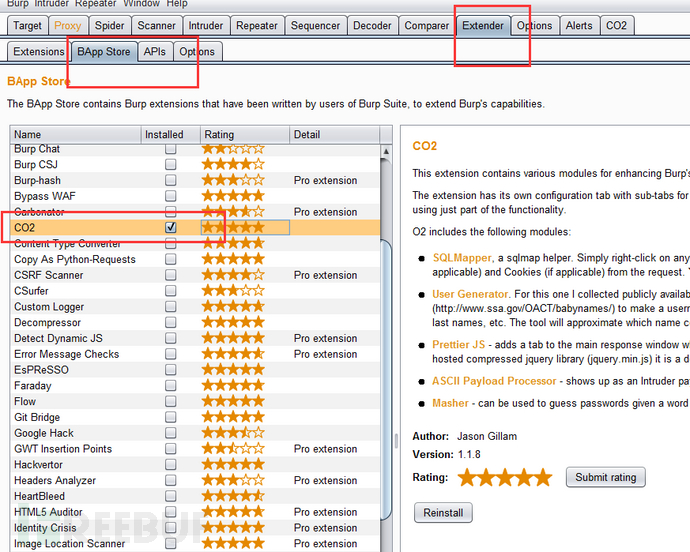Click the extension list scrollbar thumb
Viewport: 690px width, 552px height.
386,381
